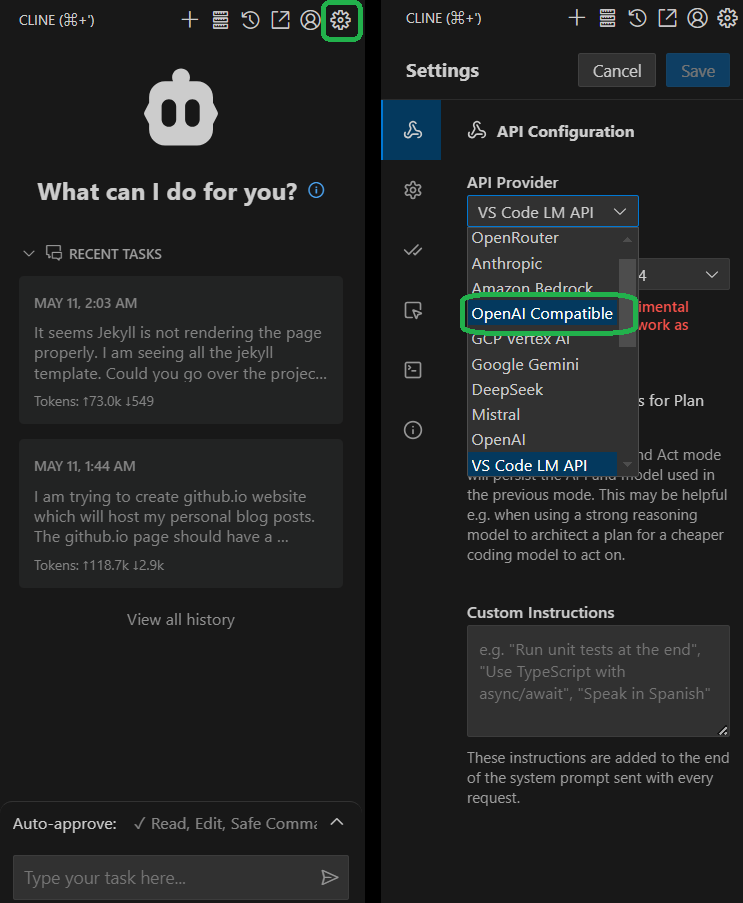The image size is (743, 903).
Task: Click provider list scroll down arrow
Action: (627, 464)
